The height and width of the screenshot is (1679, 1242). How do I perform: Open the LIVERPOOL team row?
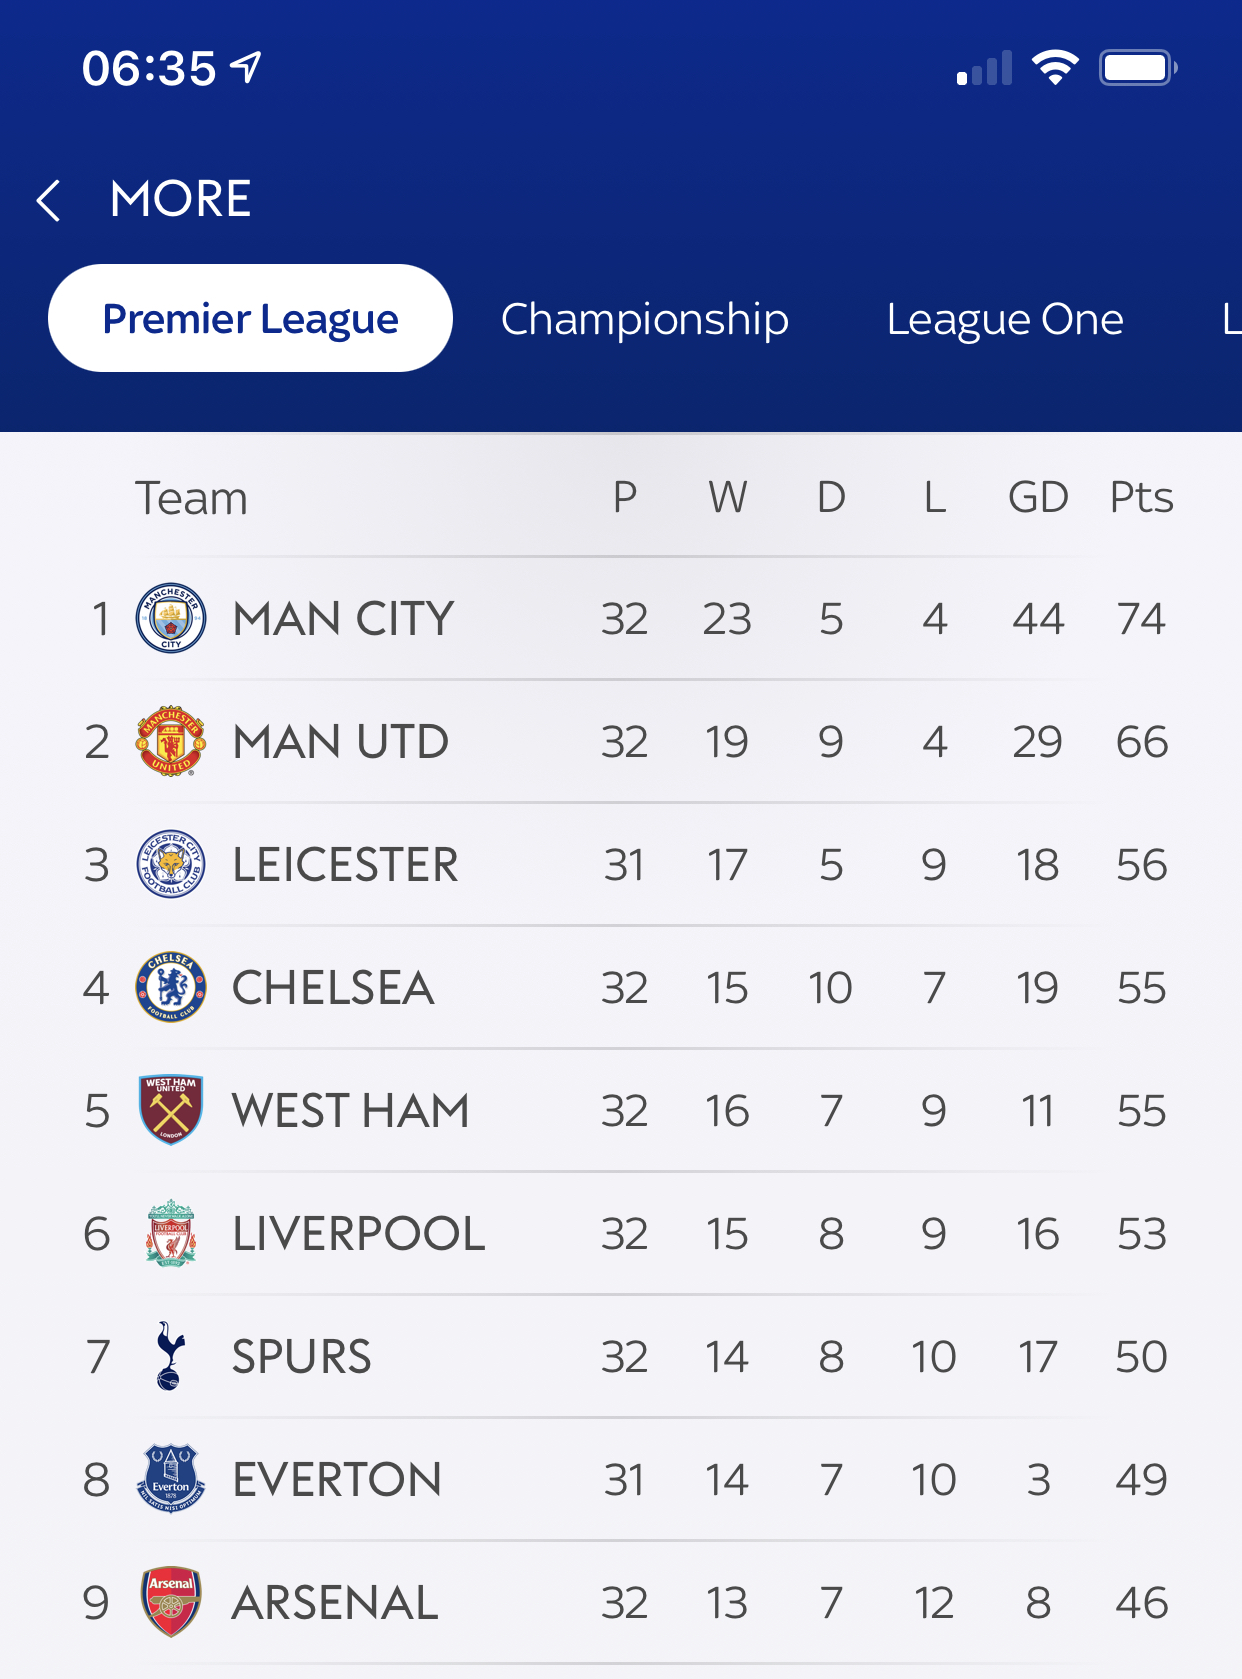[x=621, y=1233]
